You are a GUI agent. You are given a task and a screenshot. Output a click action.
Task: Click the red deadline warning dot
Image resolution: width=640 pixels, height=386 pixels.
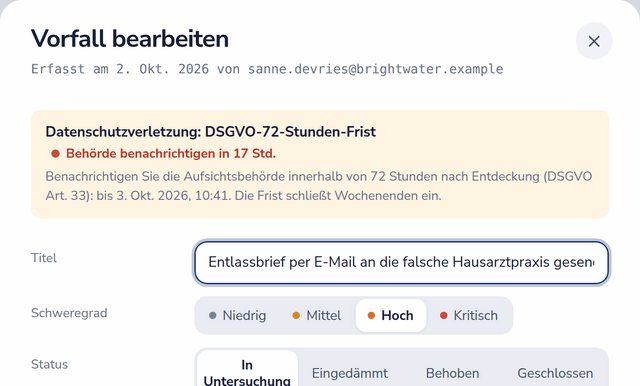point(55,154)
